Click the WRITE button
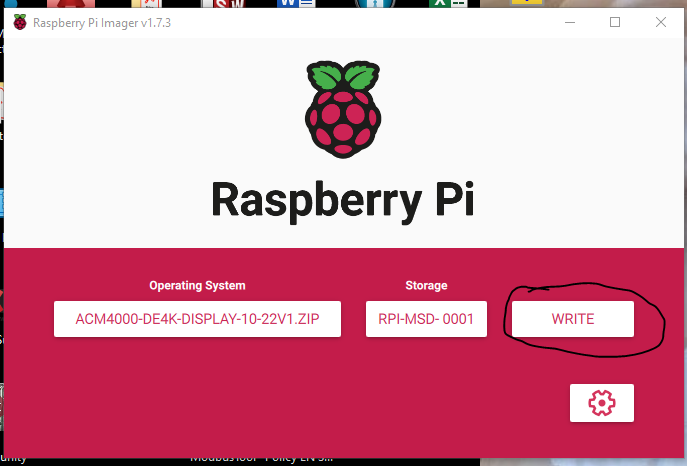The image size is (687, 466). (573, 319)
